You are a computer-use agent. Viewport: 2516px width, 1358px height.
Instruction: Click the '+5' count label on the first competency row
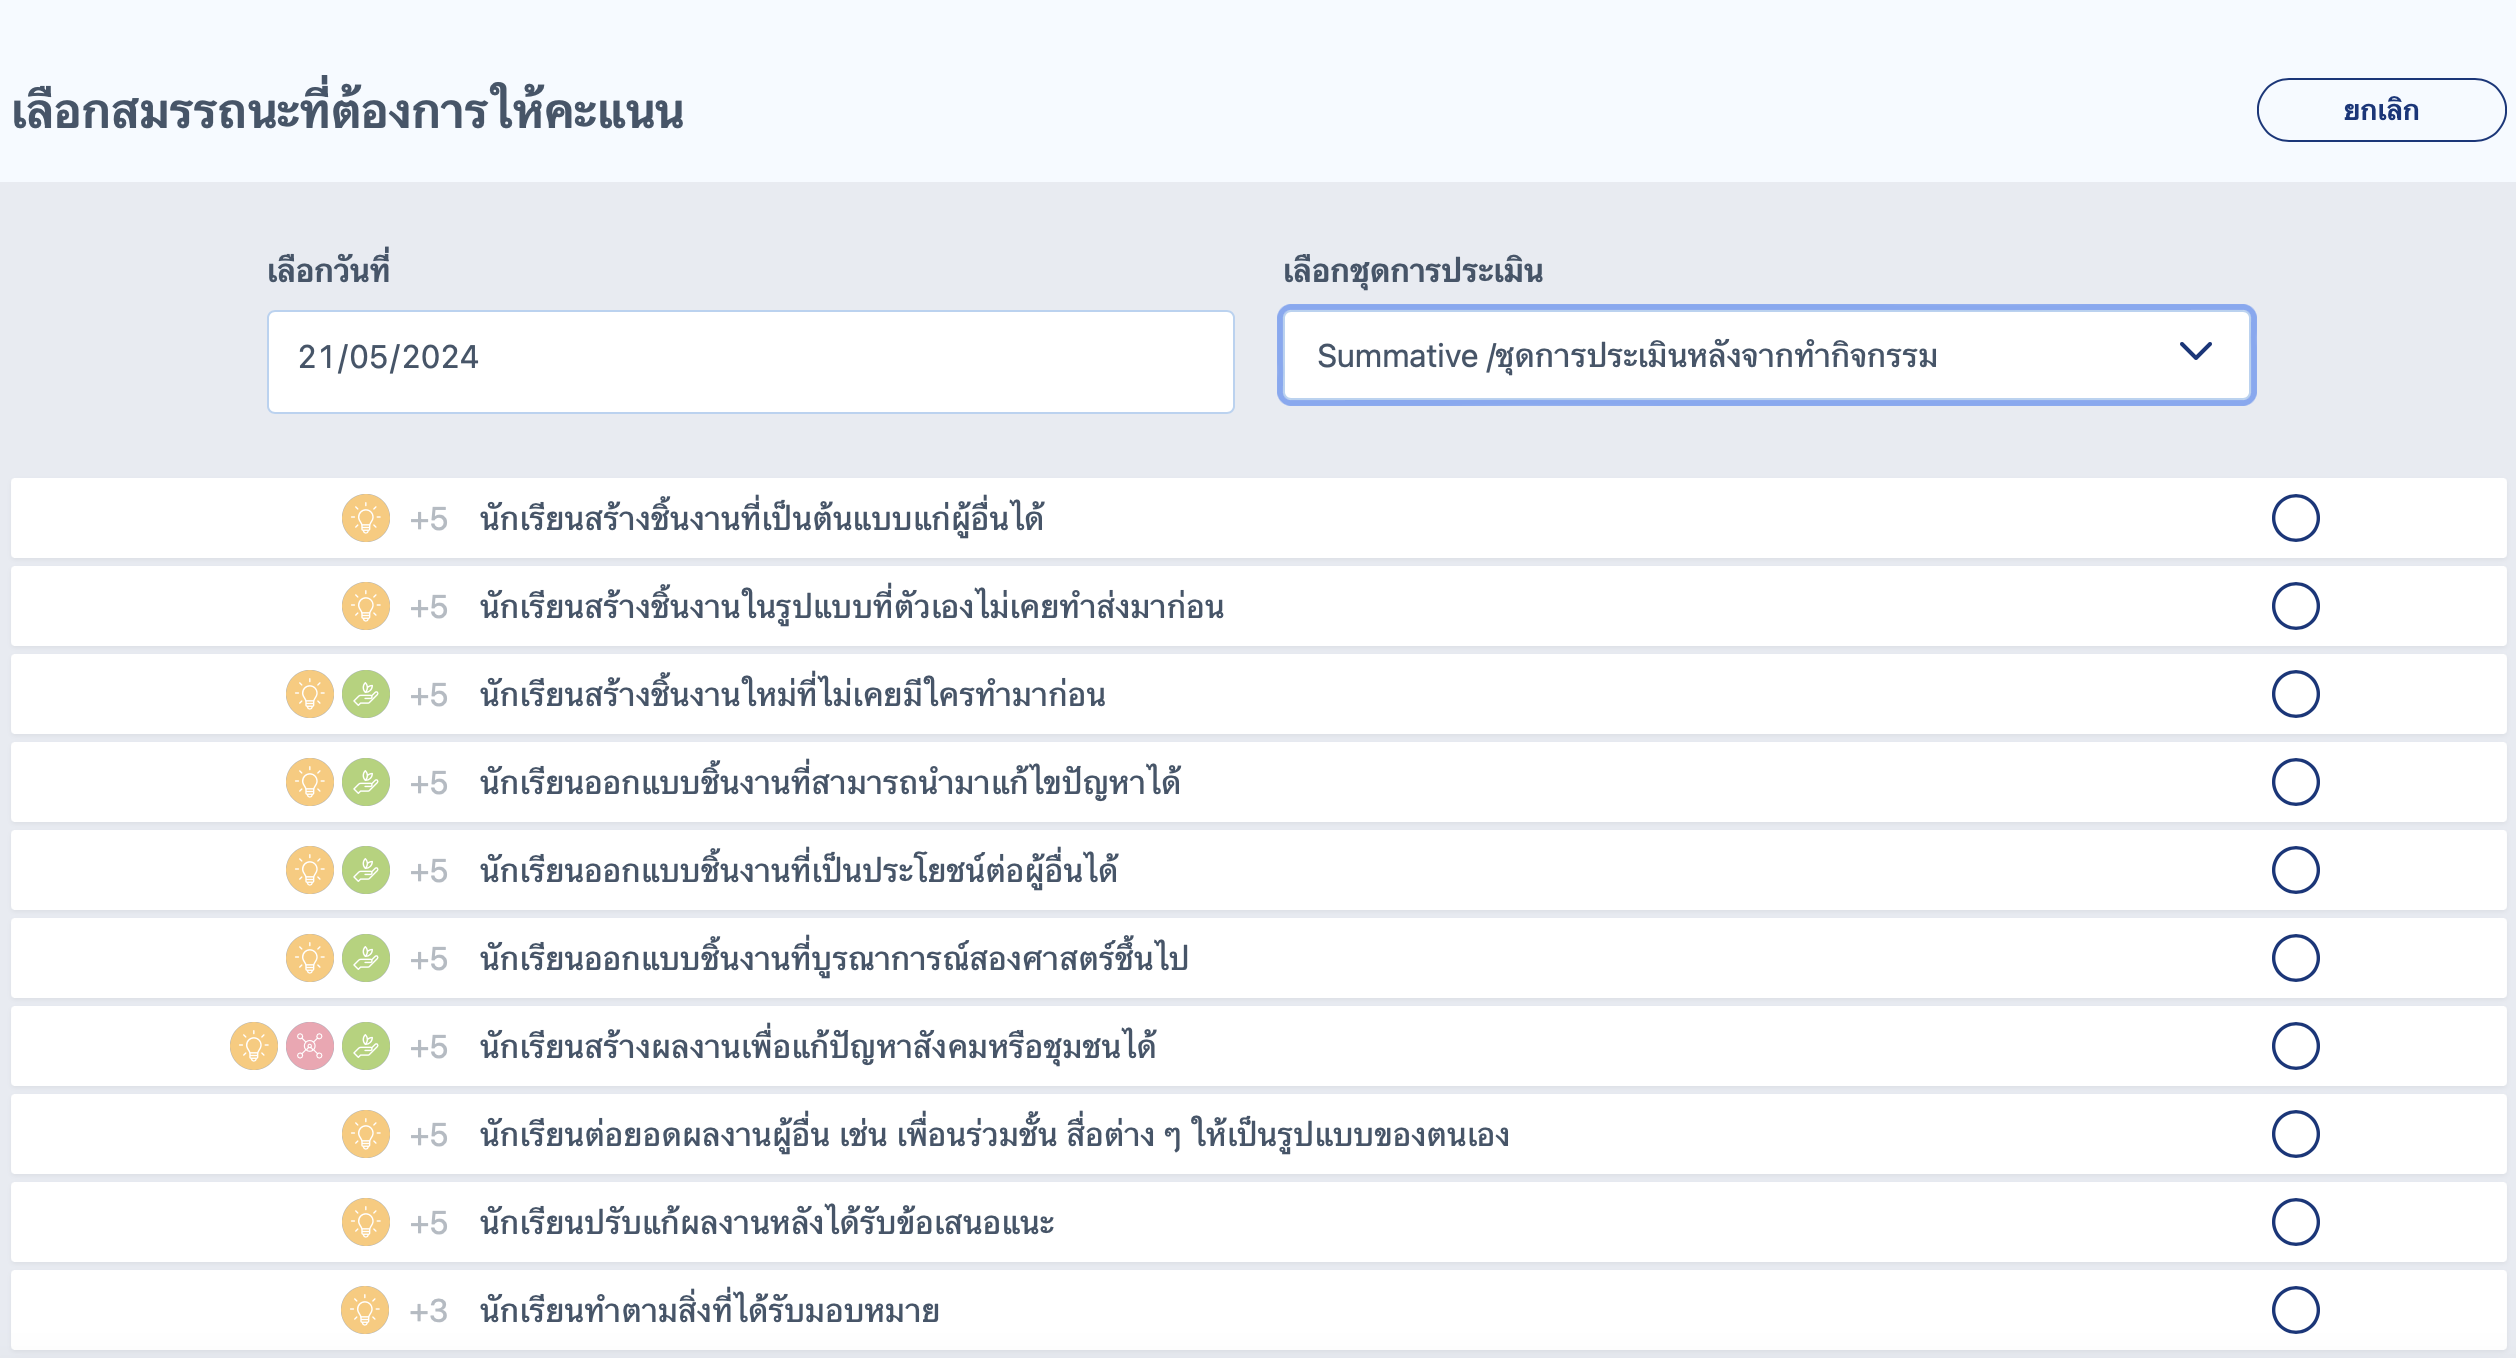tap(431, 517)
